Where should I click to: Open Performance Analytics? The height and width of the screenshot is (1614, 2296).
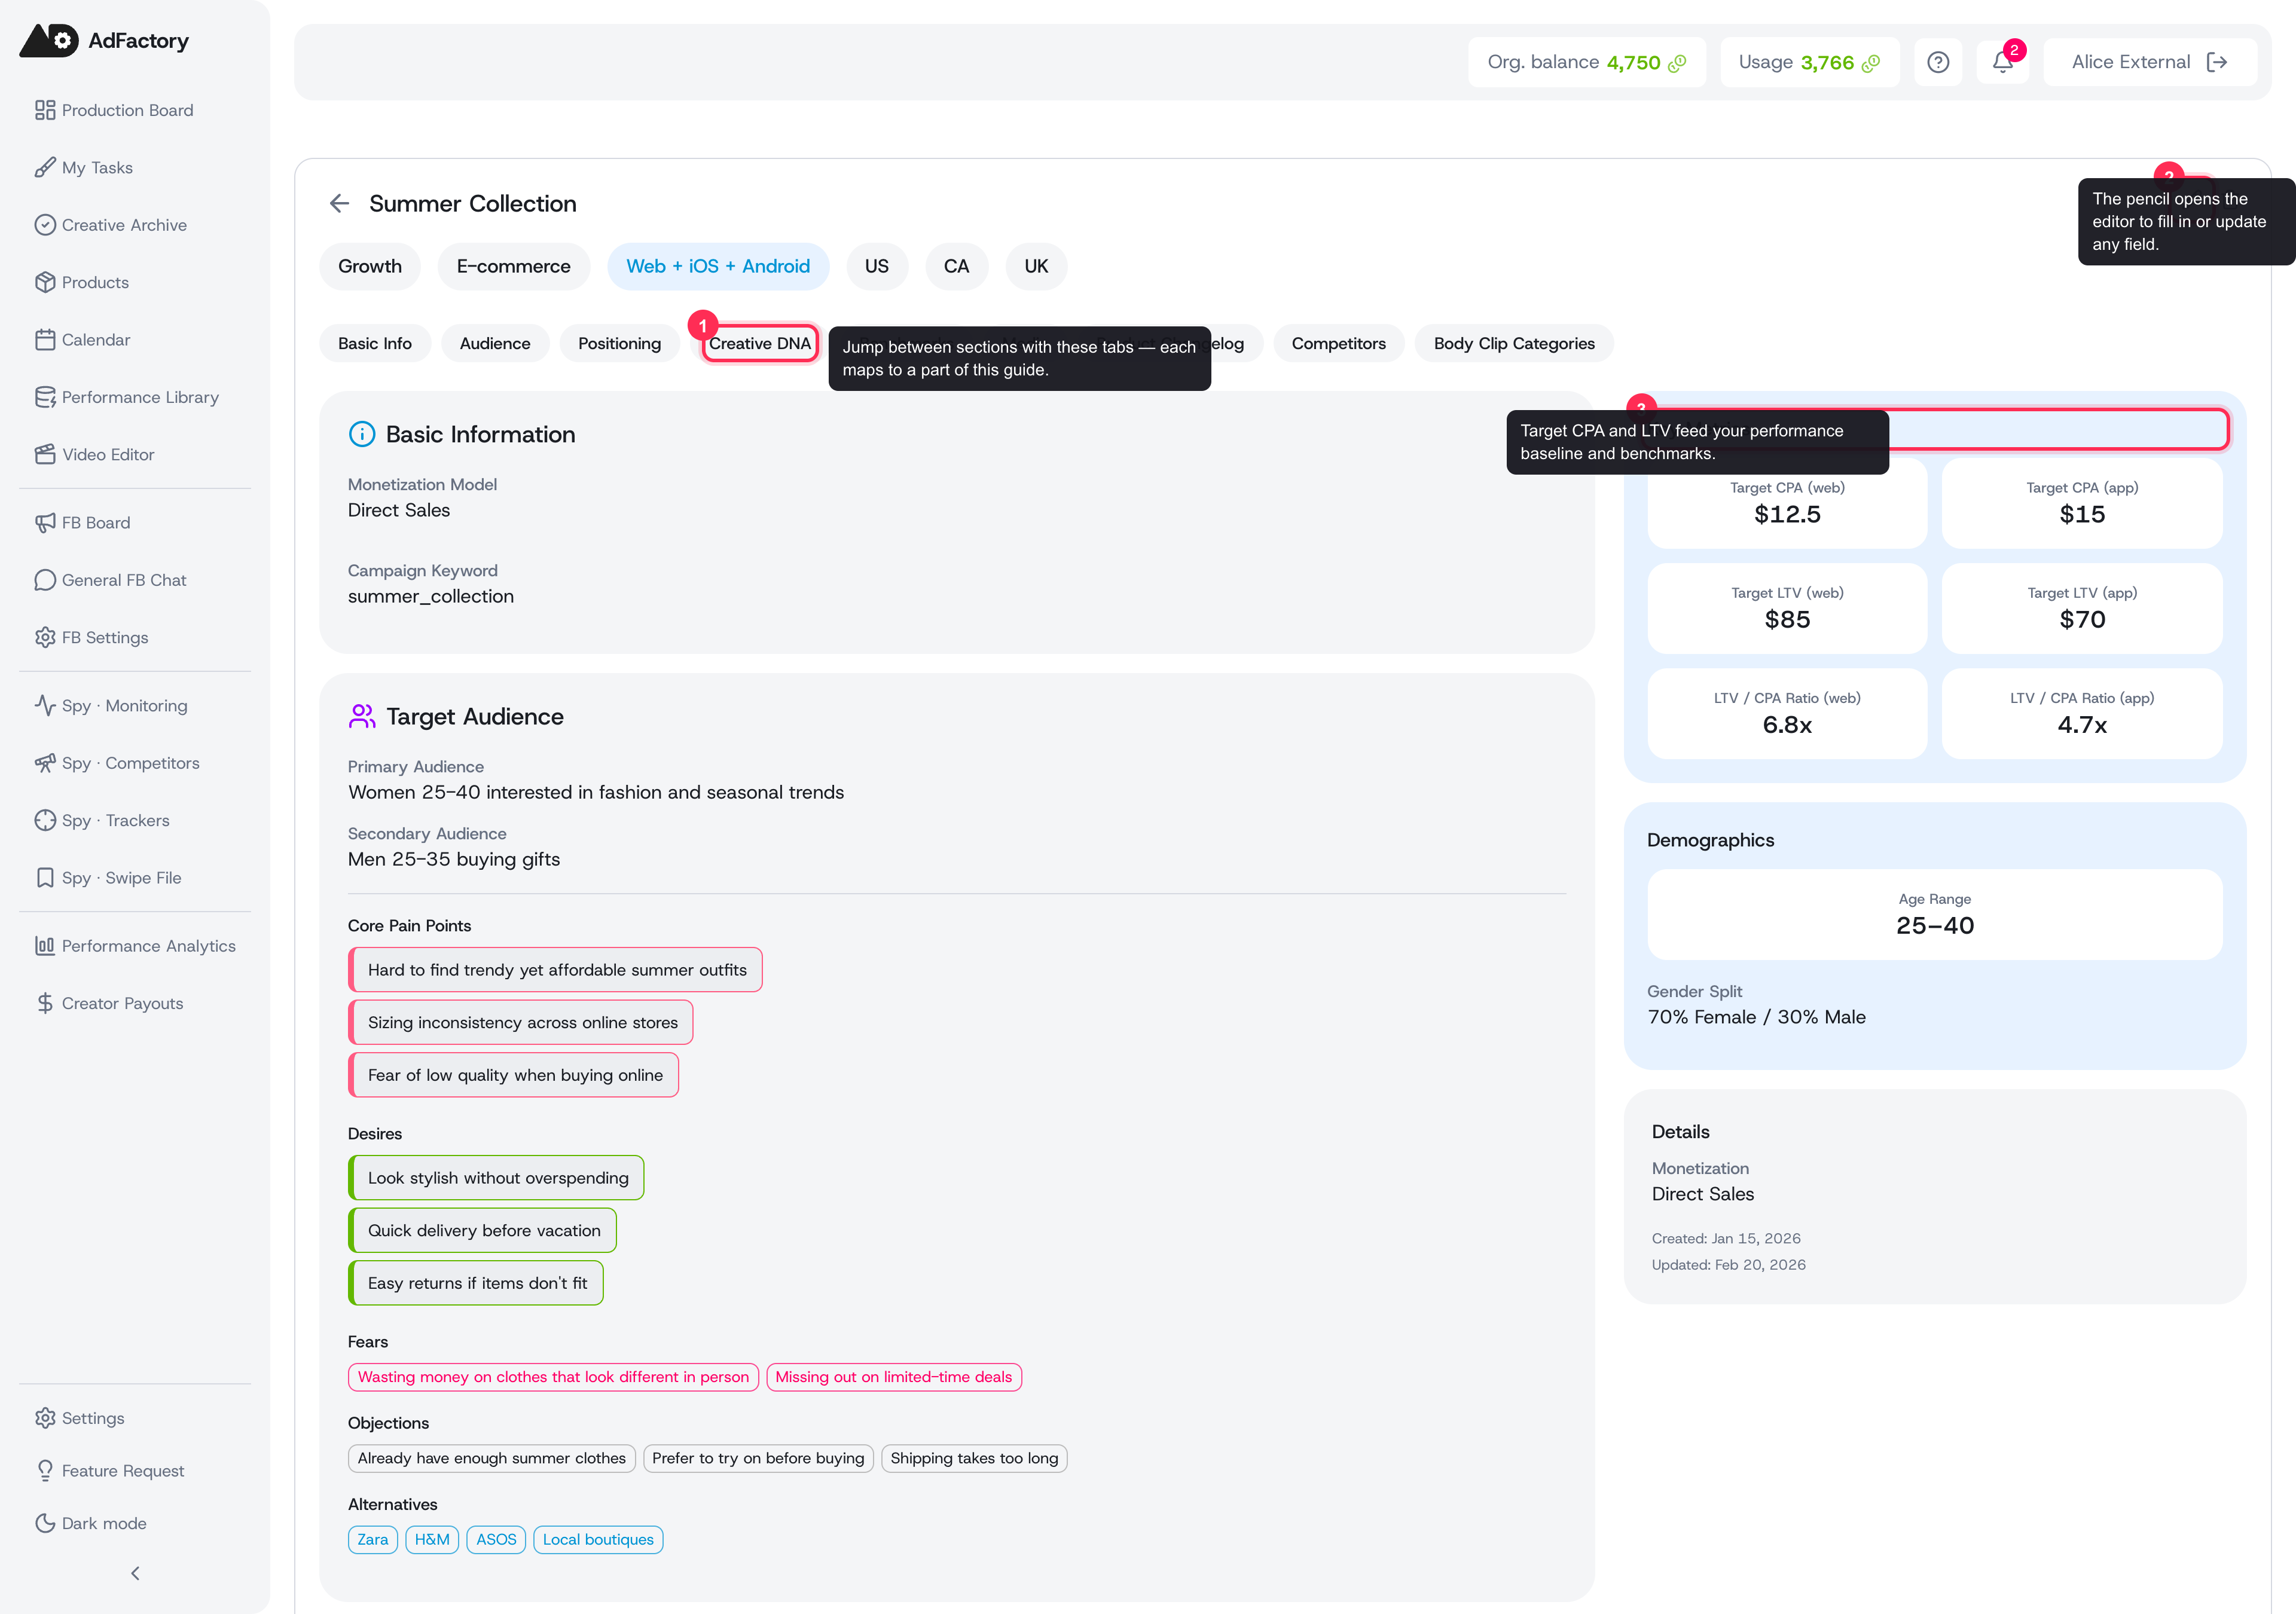(x=134, y=945)
